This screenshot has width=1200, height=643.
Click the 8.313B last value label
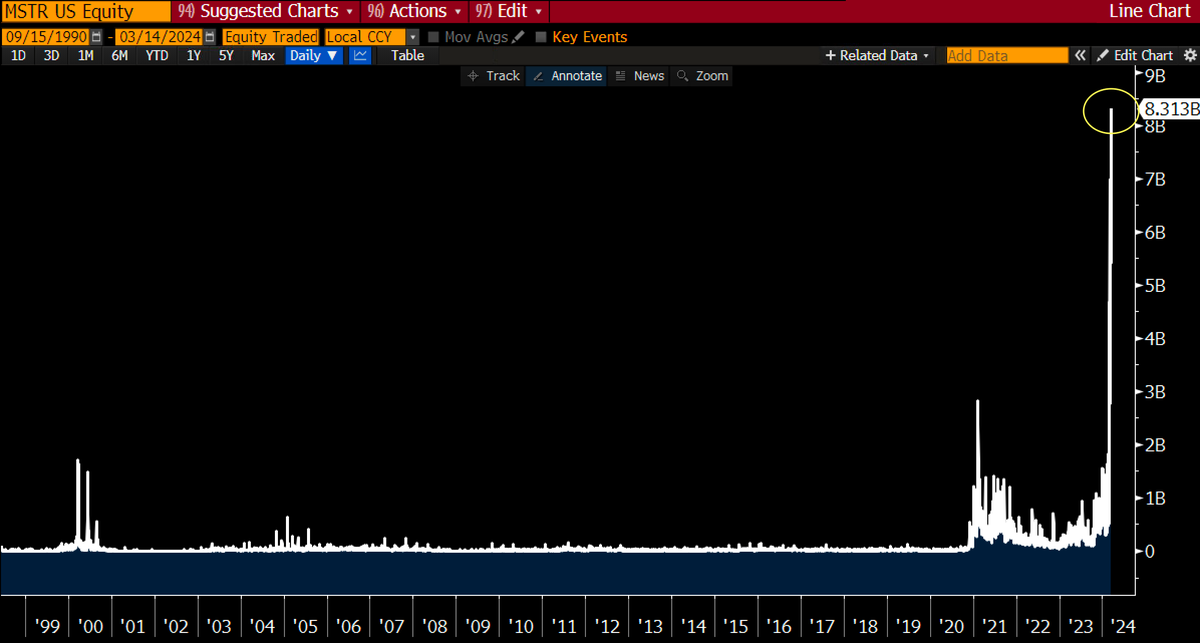click(1170, 109)
